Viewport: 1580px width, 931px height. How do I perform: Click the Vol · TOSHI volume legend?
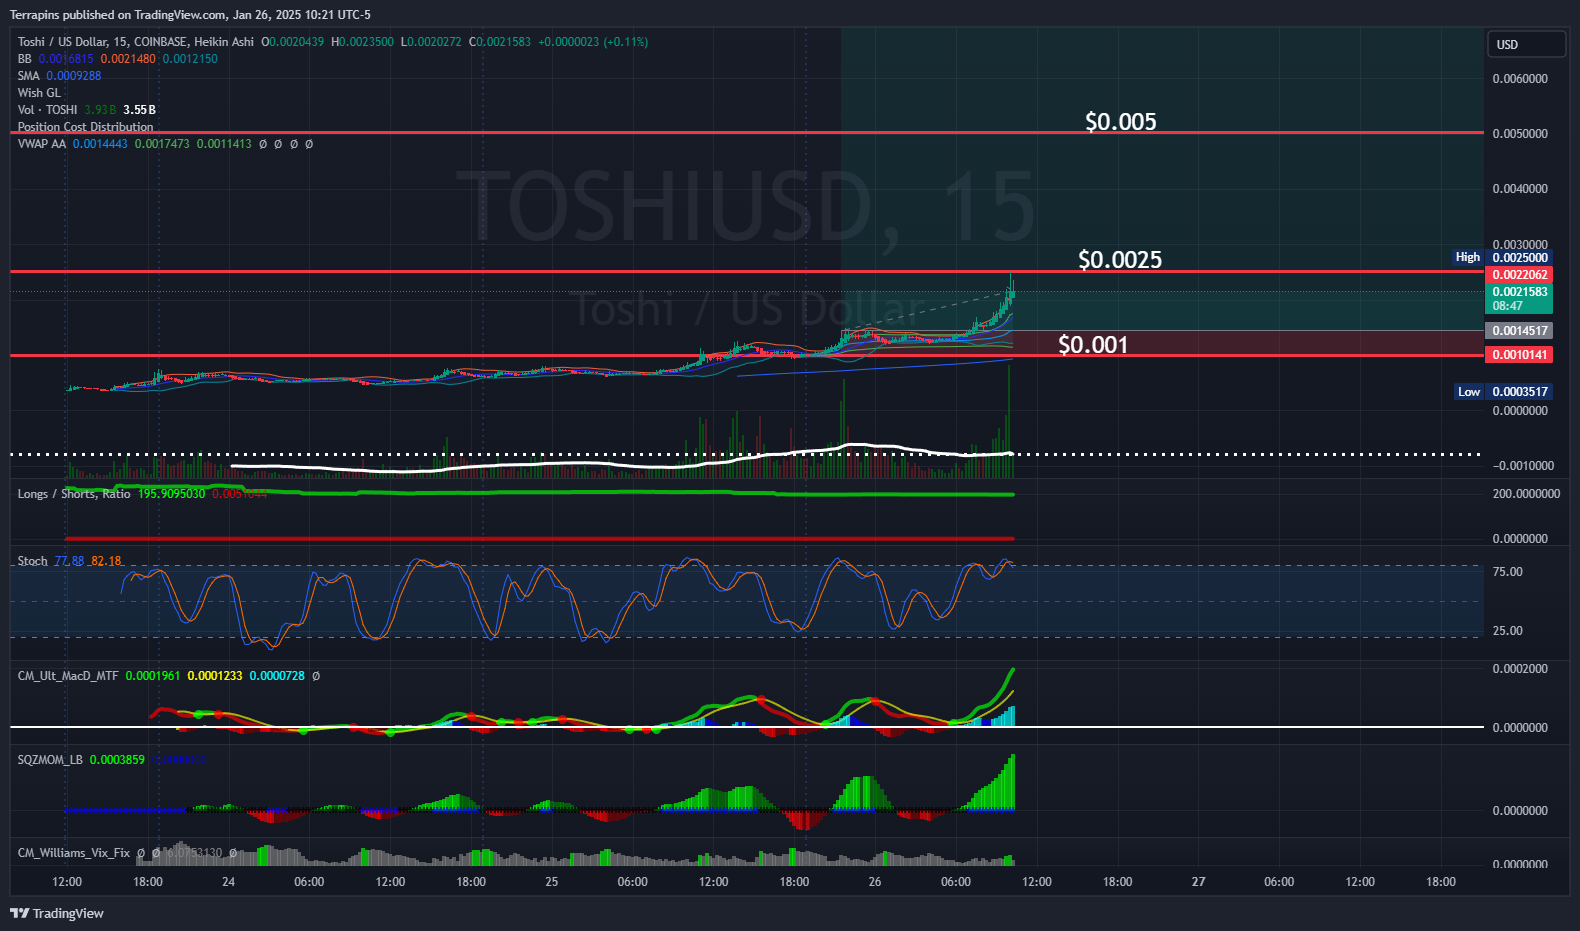(47, 110)
